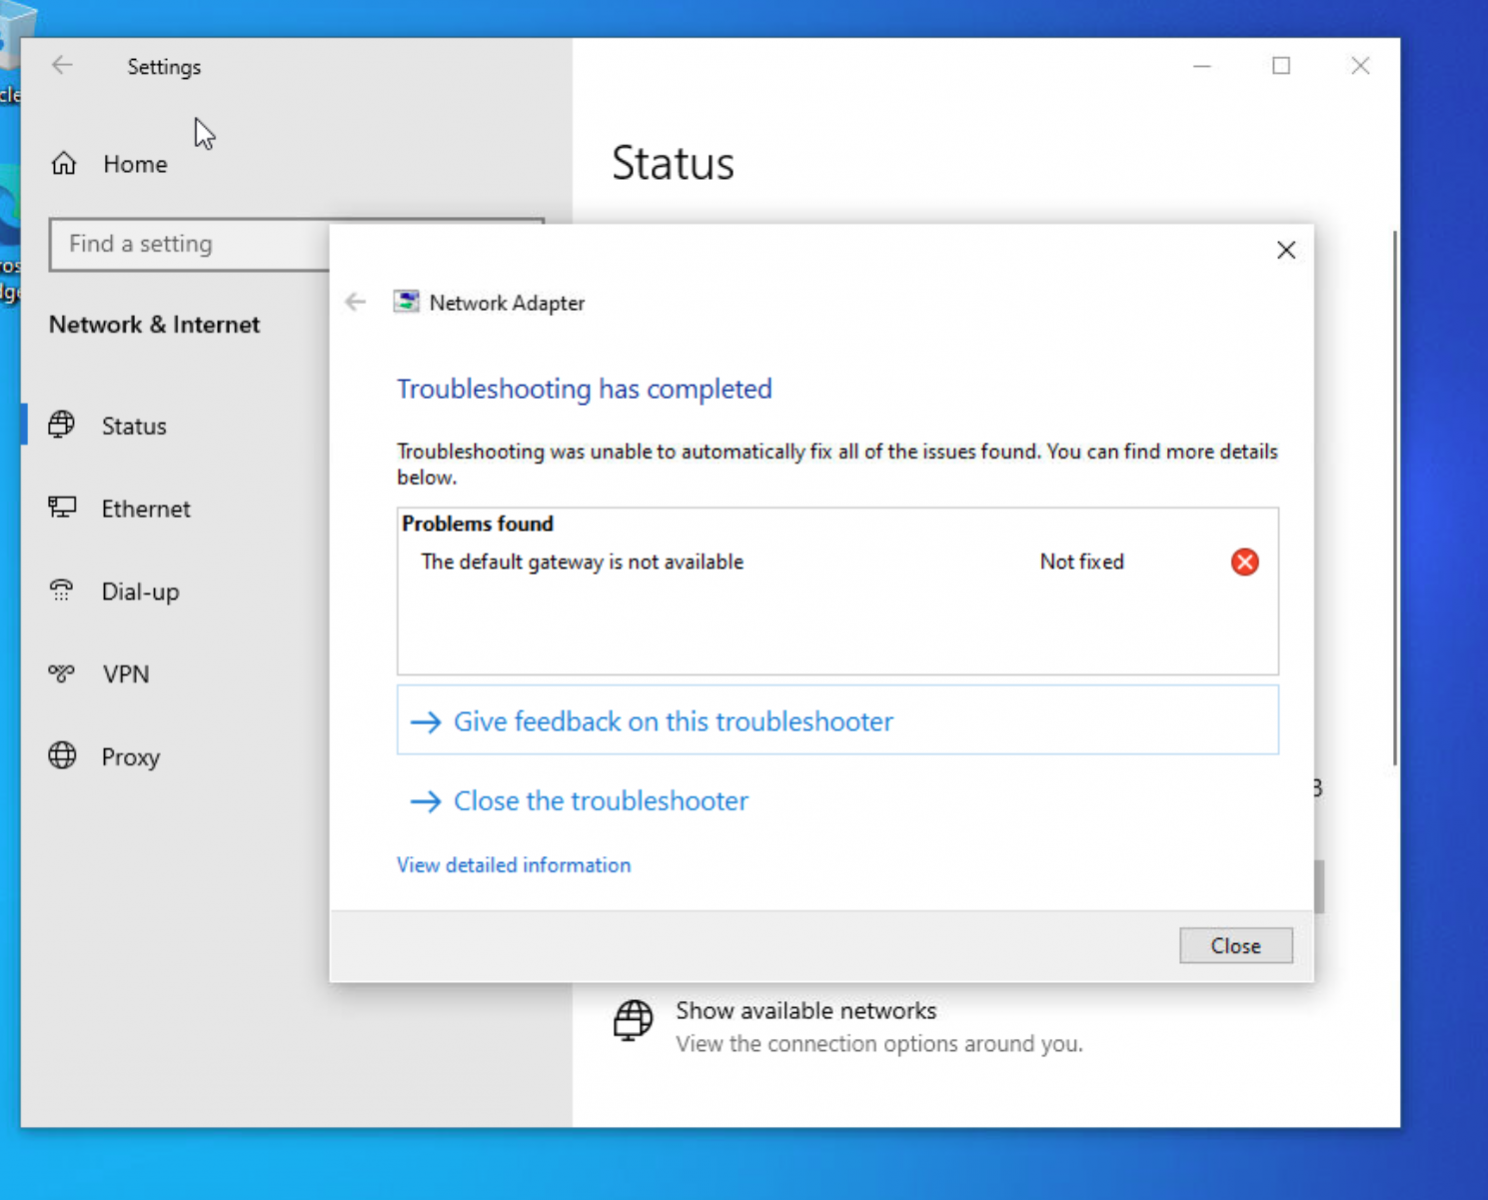The image size is (1488, 1200).
Task: Click the VPN icon in sidebar
Action: tap(62, 674)
